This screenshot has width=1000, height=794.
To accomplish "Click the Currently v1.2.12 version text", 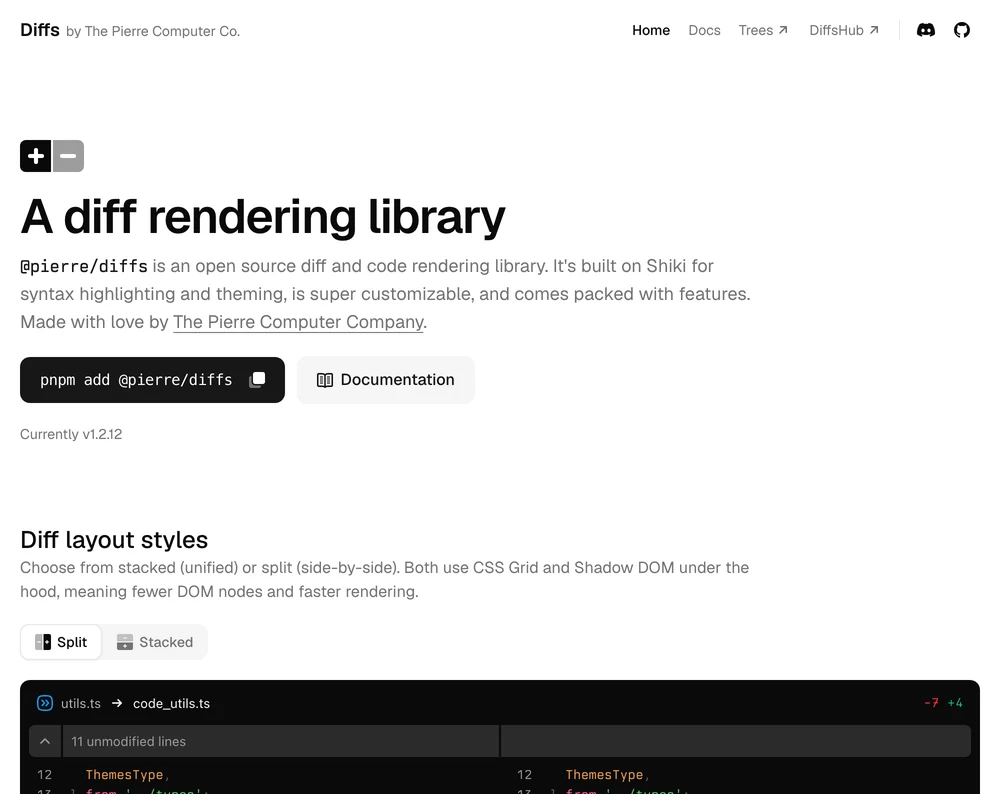I will click(71, 434).
